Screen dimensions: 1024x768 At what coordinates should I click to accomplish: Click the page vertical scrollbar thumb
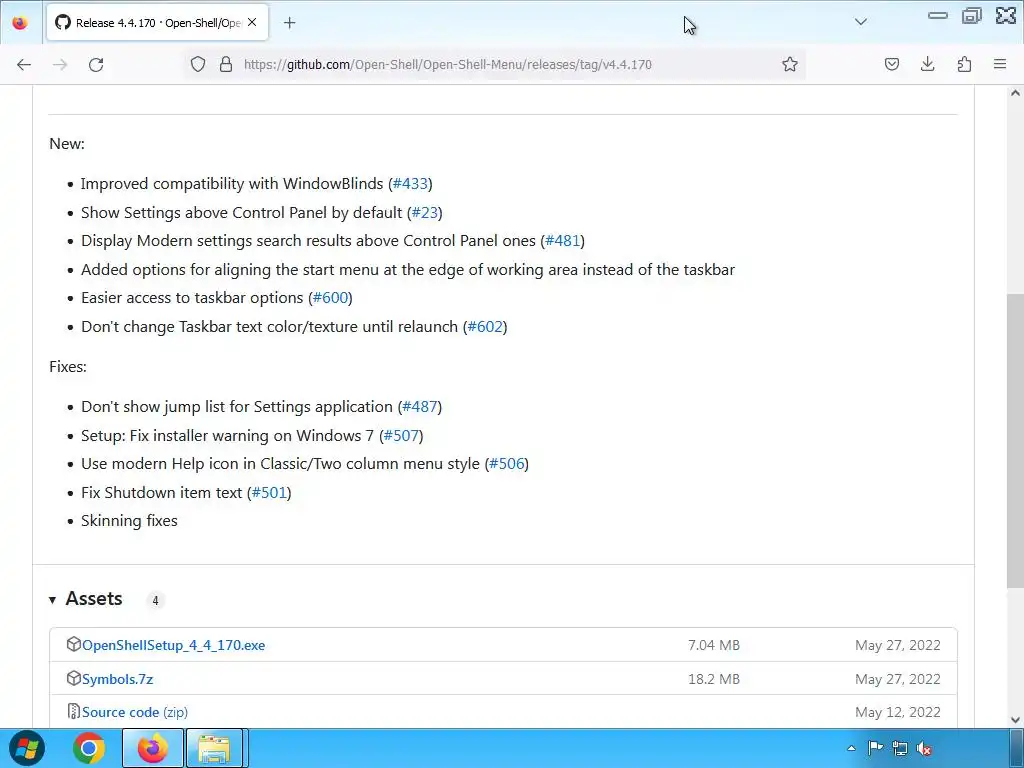[1015, 441]
